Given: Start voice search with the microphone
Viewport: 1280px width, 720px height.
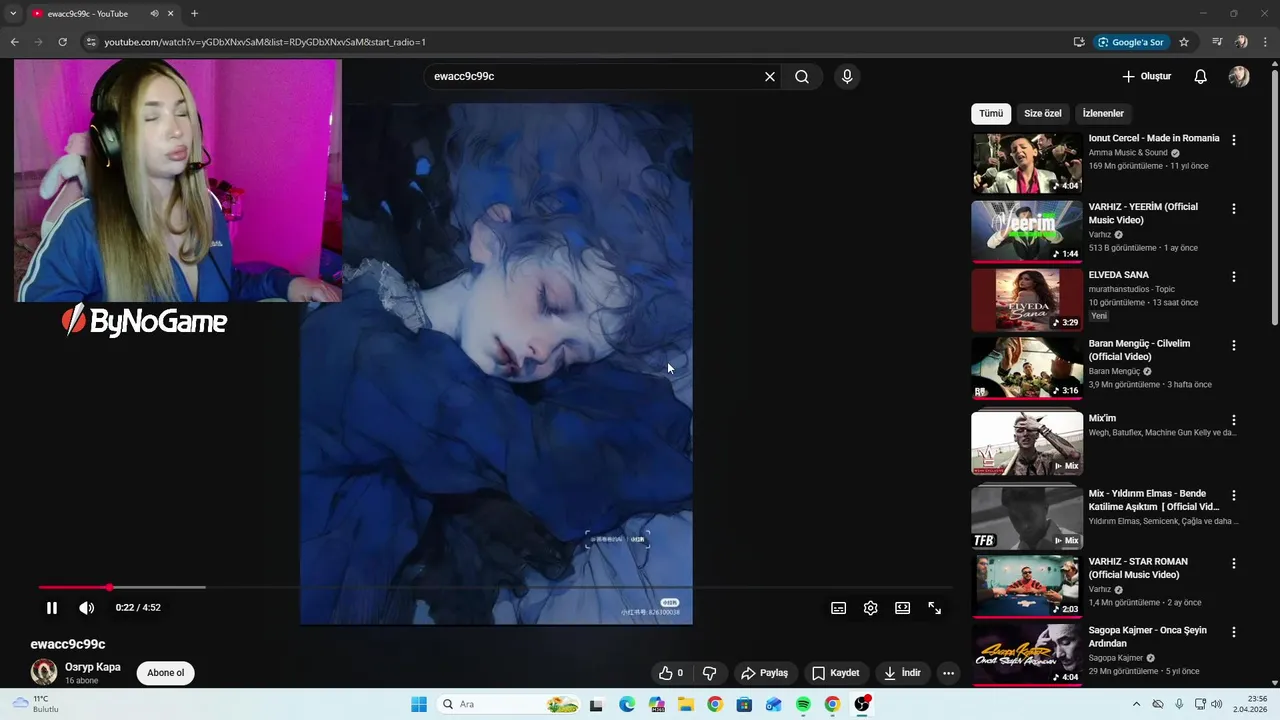Looking at the screenshot, I should (847, 76).
